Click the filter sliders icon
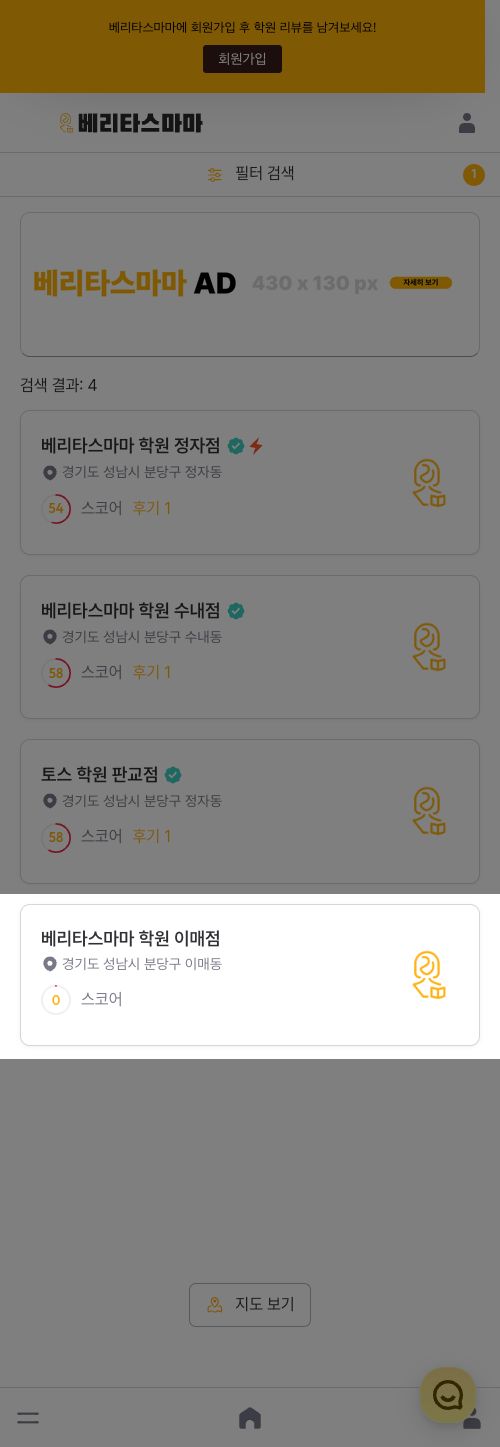 coord(215,174)
